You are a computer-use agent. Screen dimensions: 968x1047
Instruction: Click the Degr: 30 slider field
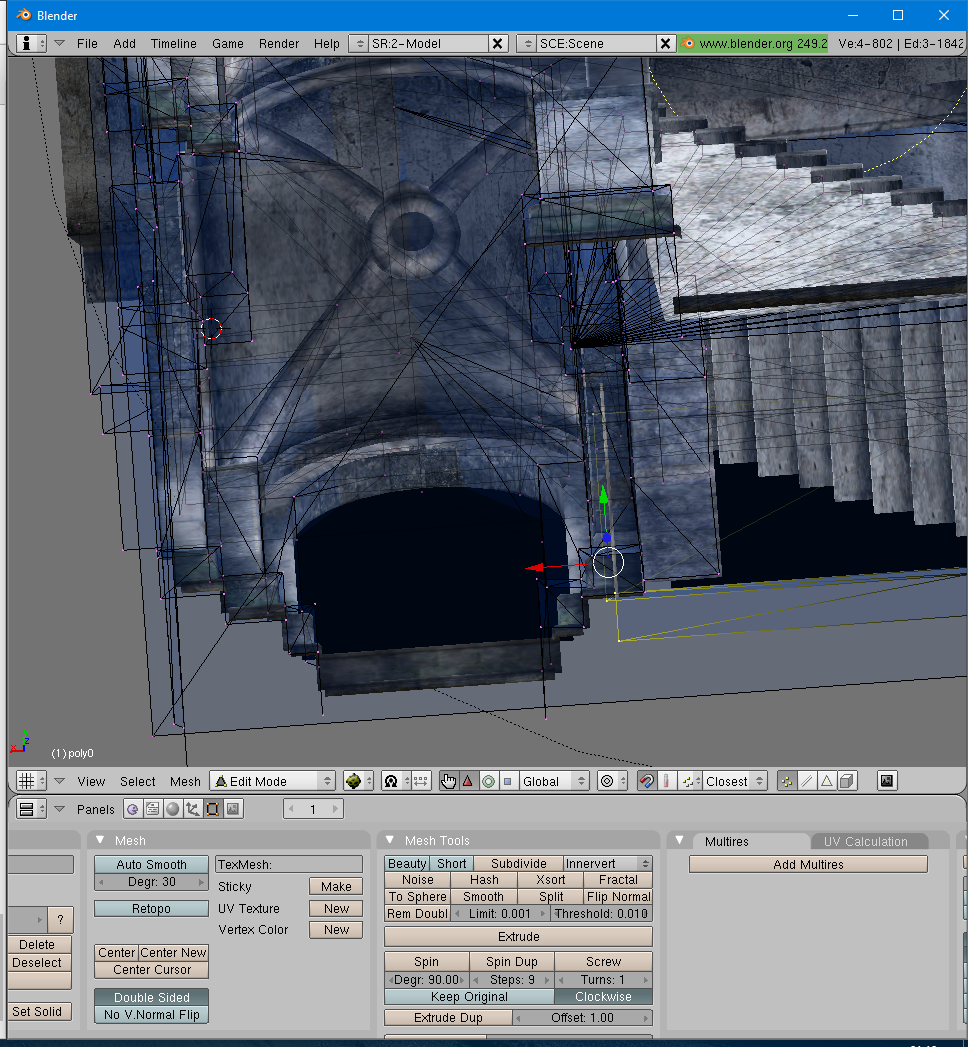click(152, 882)
